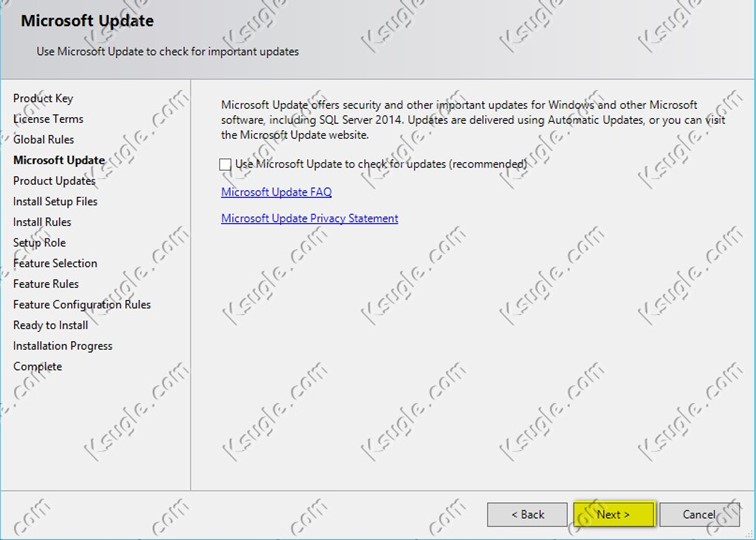Go back with the Back button
The height and width of the screenshot is (540, 756).
pos(527,514)
